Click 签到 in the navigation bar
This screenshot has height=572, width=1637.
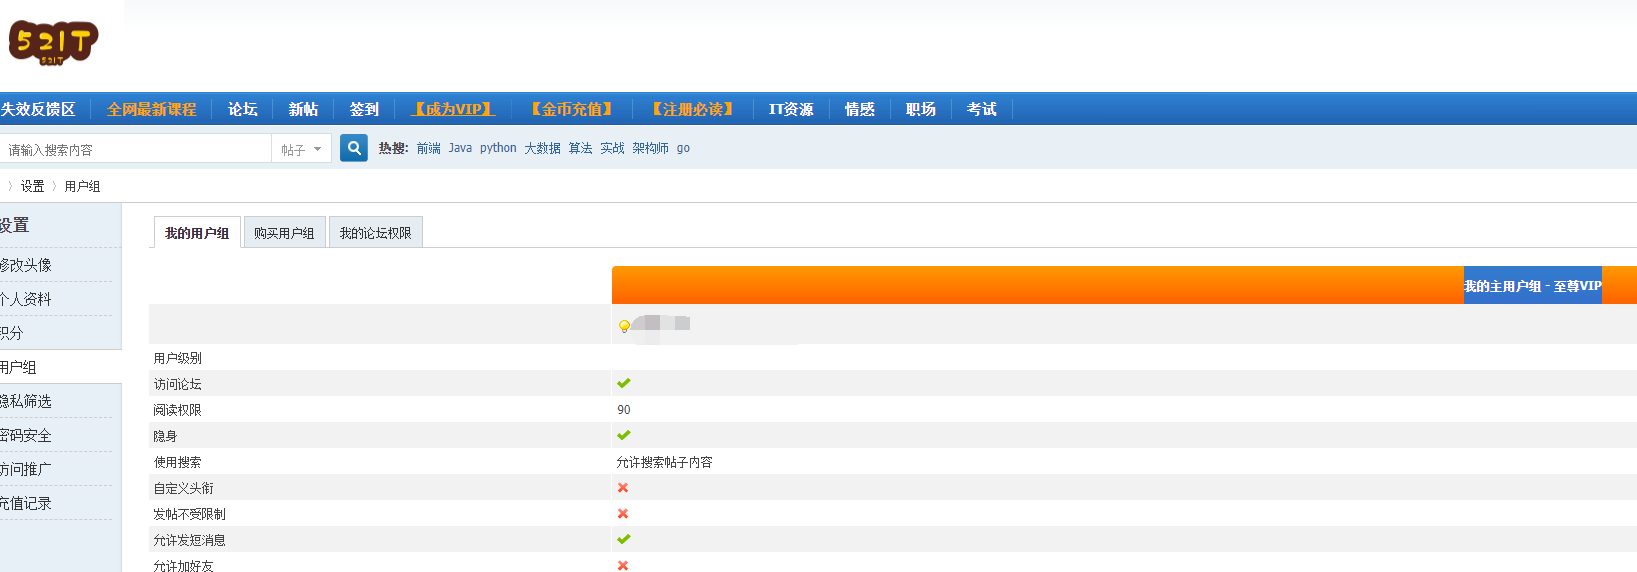tap(365, 109)
